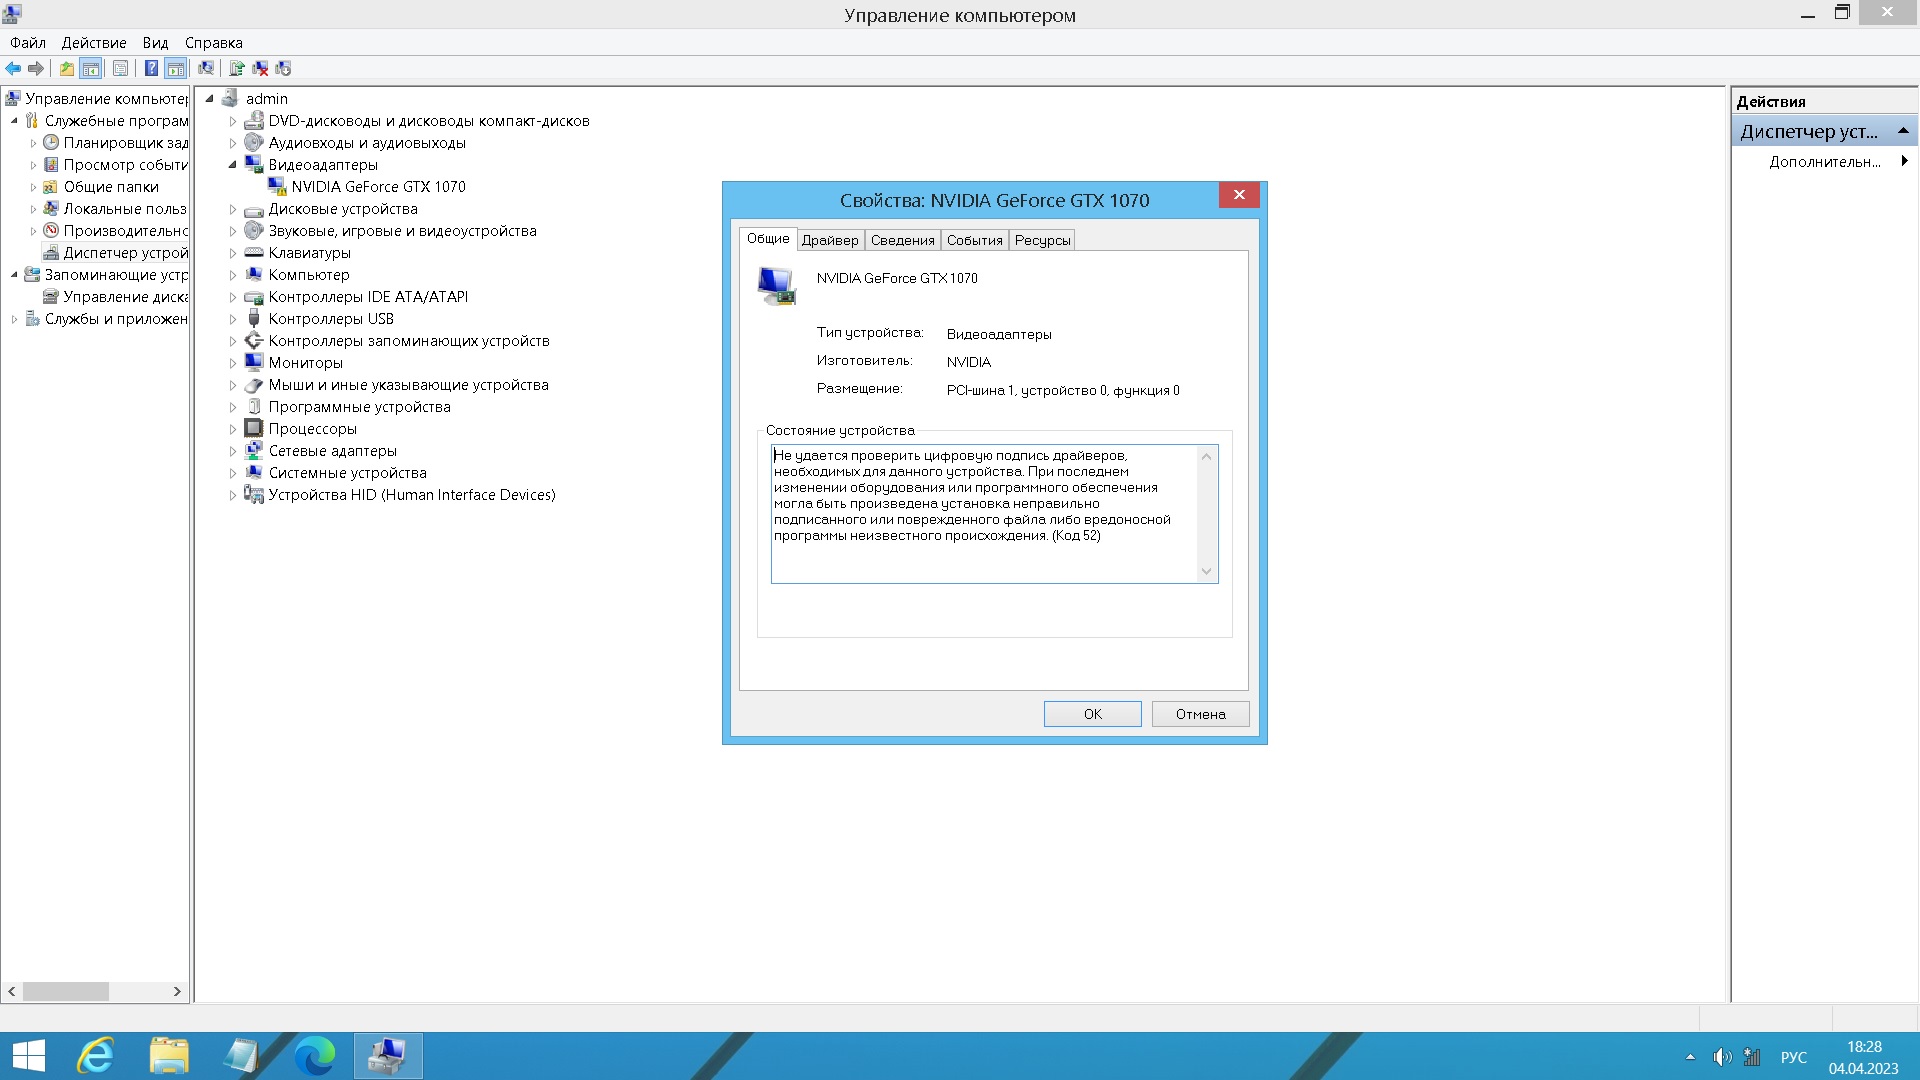1920x1080 pixels.
Task: Click the Network adapters category icon
Action: pos(254,451)
